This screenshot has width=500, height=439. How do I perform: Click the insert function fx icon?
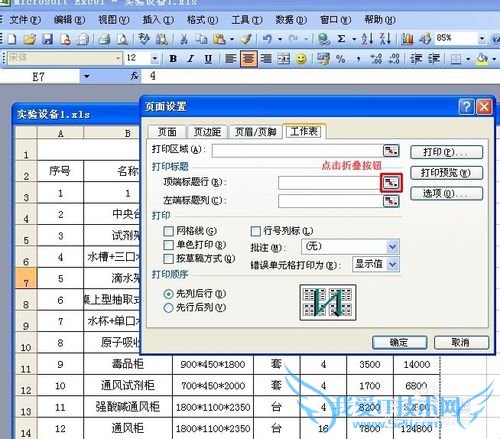click(x=134, y=76)
